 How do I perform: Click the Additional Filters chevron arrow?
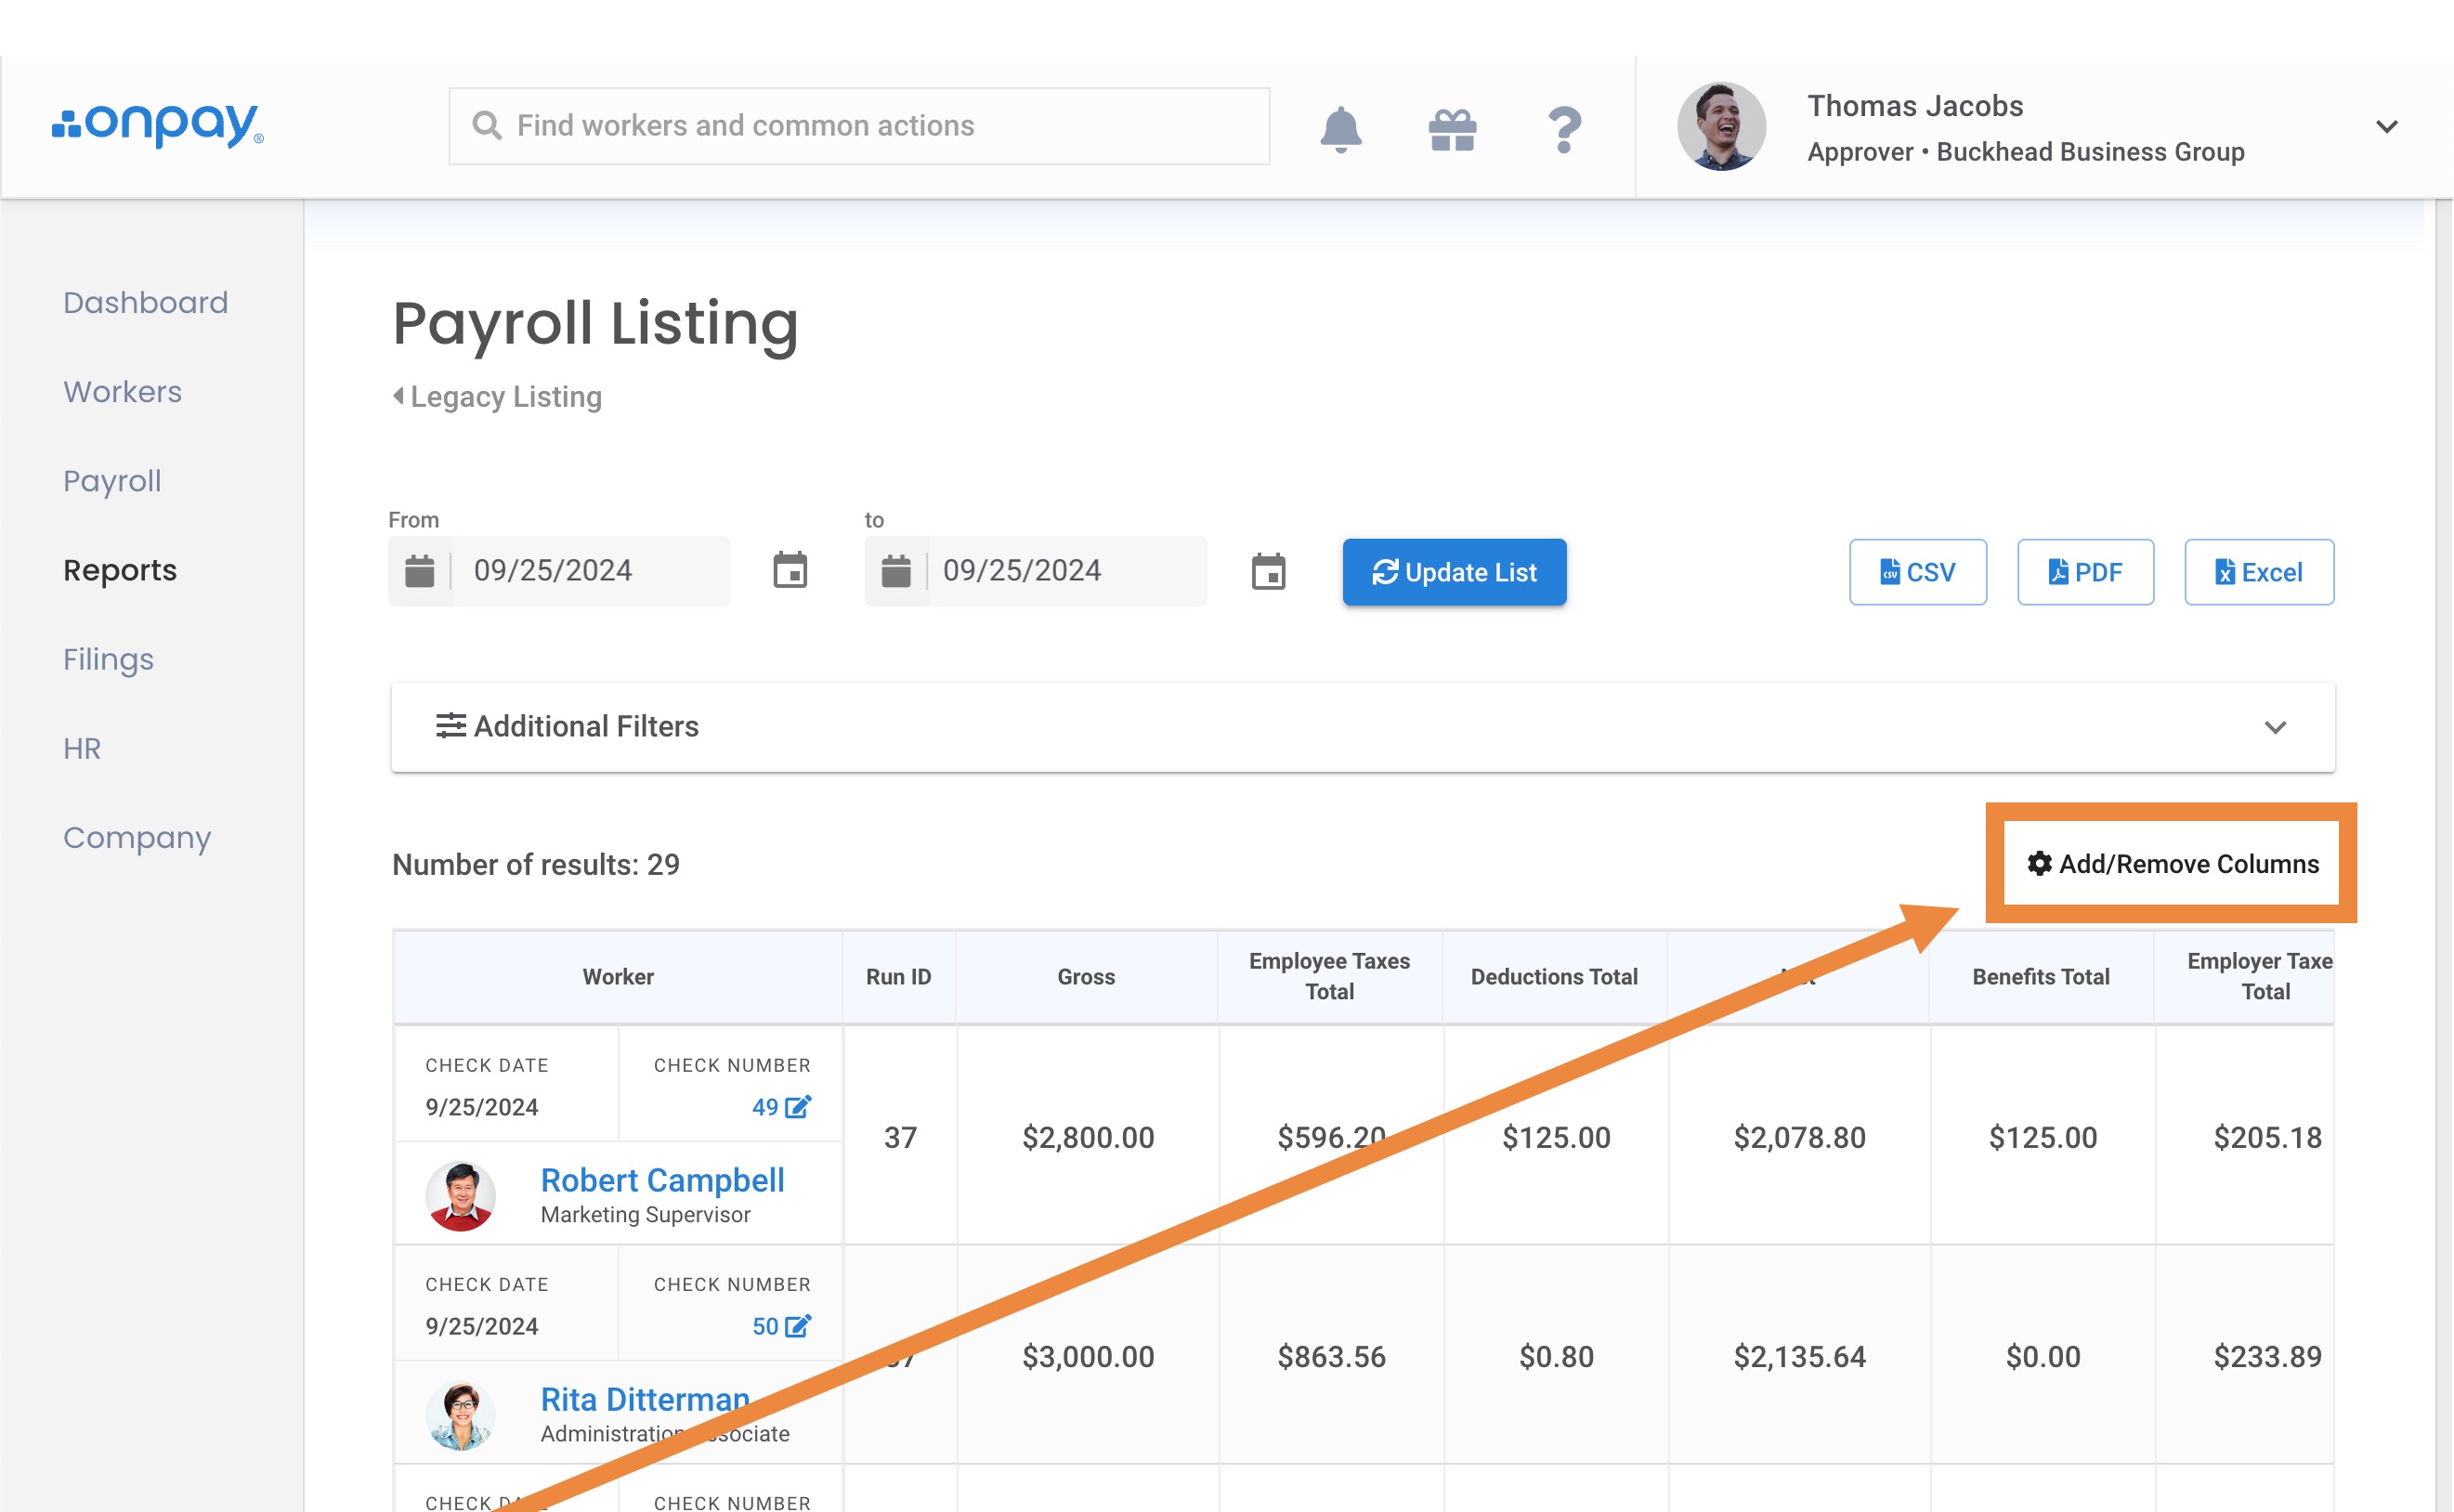[x=2276, y=727]
